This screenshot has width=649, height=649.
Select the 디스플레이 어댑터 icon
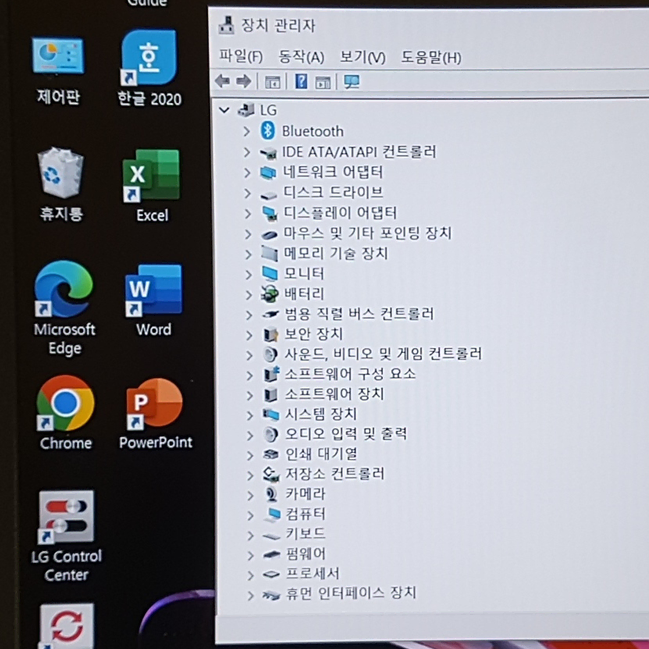[269, 213]
